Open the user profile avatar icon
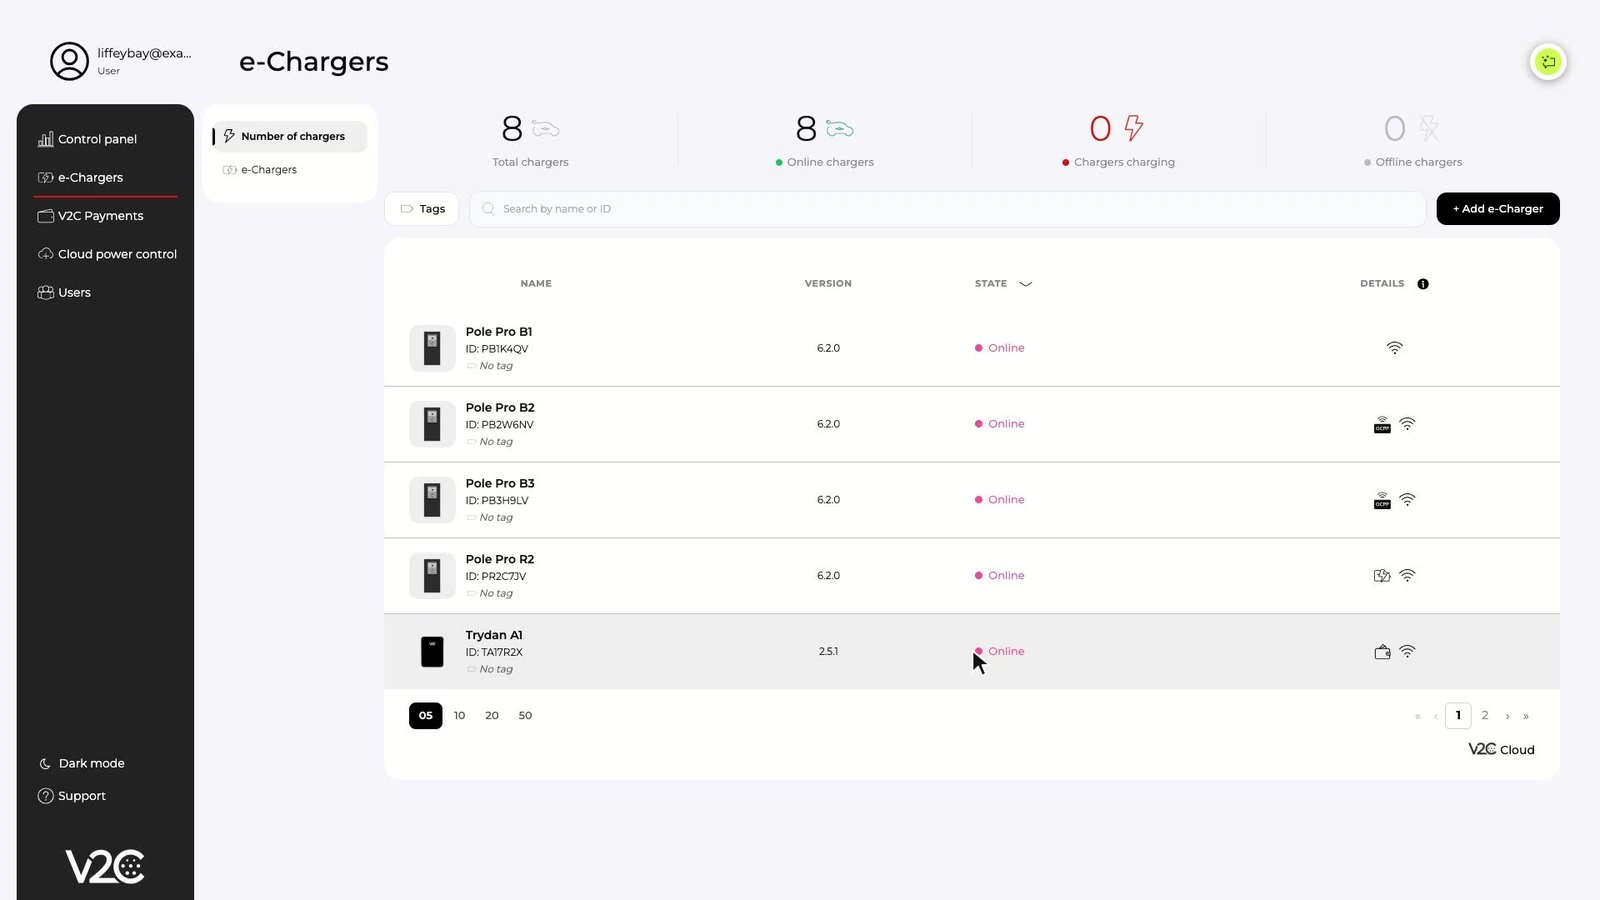The image size is (1600, 900). [x=69, y=61]
